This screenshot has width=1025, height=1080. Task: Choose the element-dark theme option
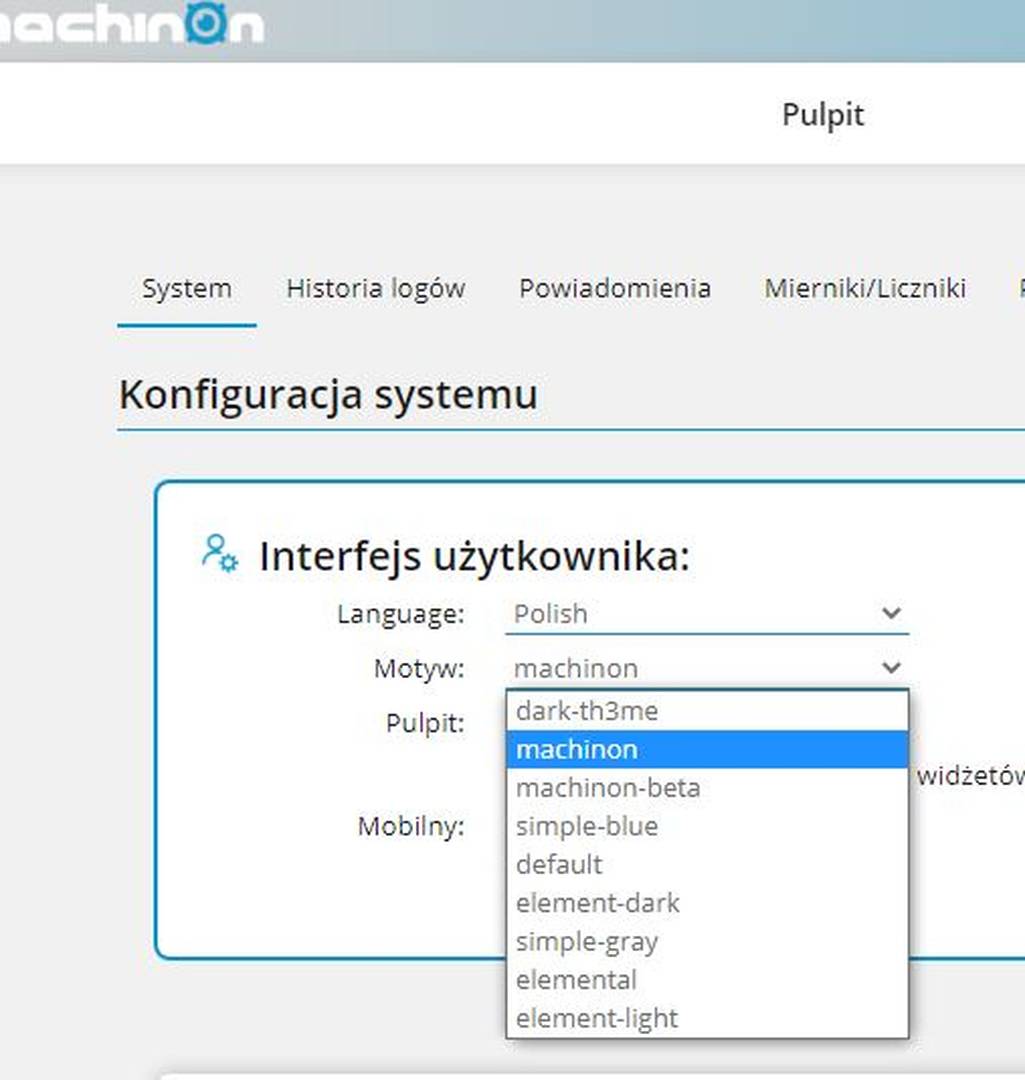click(707, 903)
